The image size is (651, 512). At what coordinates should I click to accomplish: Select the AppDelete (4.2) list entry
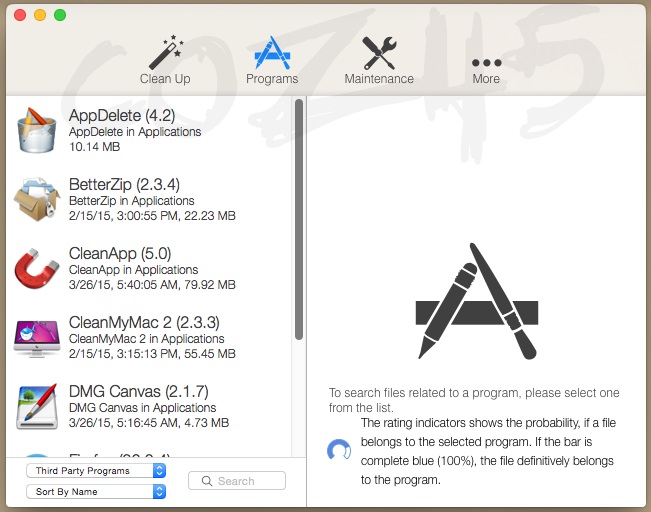149,130
